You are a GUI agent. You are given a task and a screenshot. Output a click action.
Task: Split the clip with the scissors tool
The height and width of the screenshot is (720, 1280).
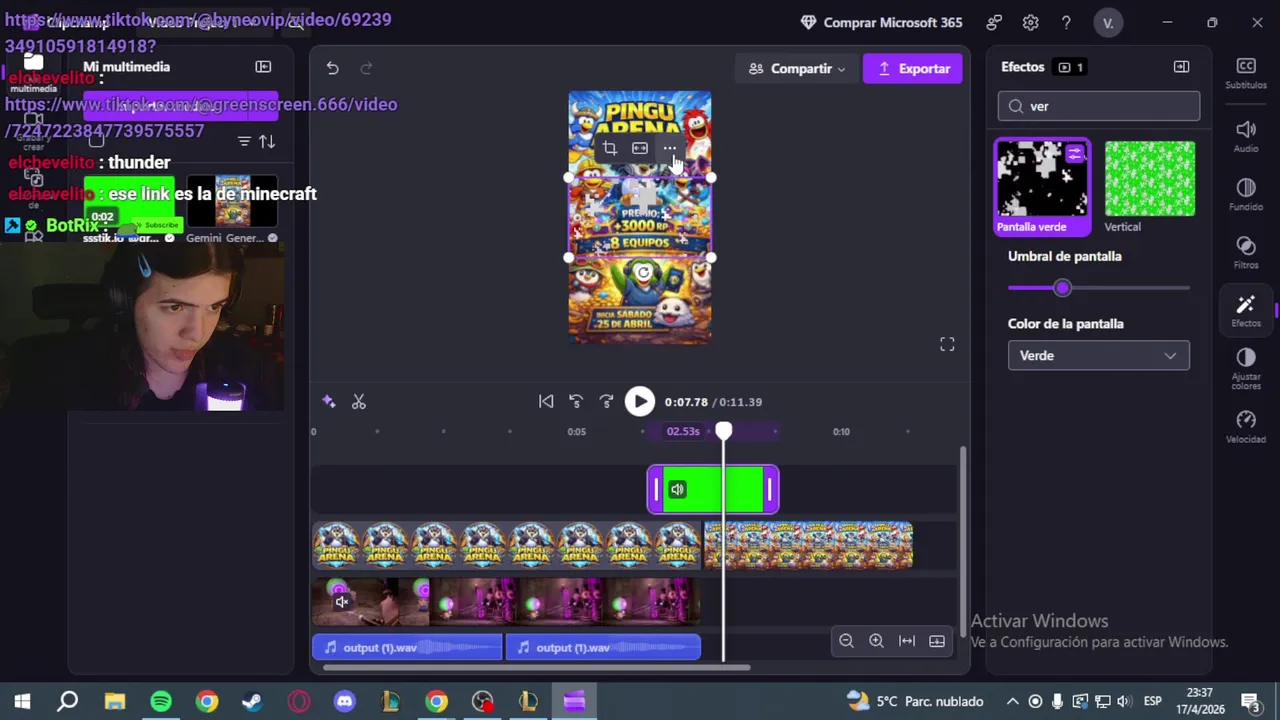tap(359, 402)
